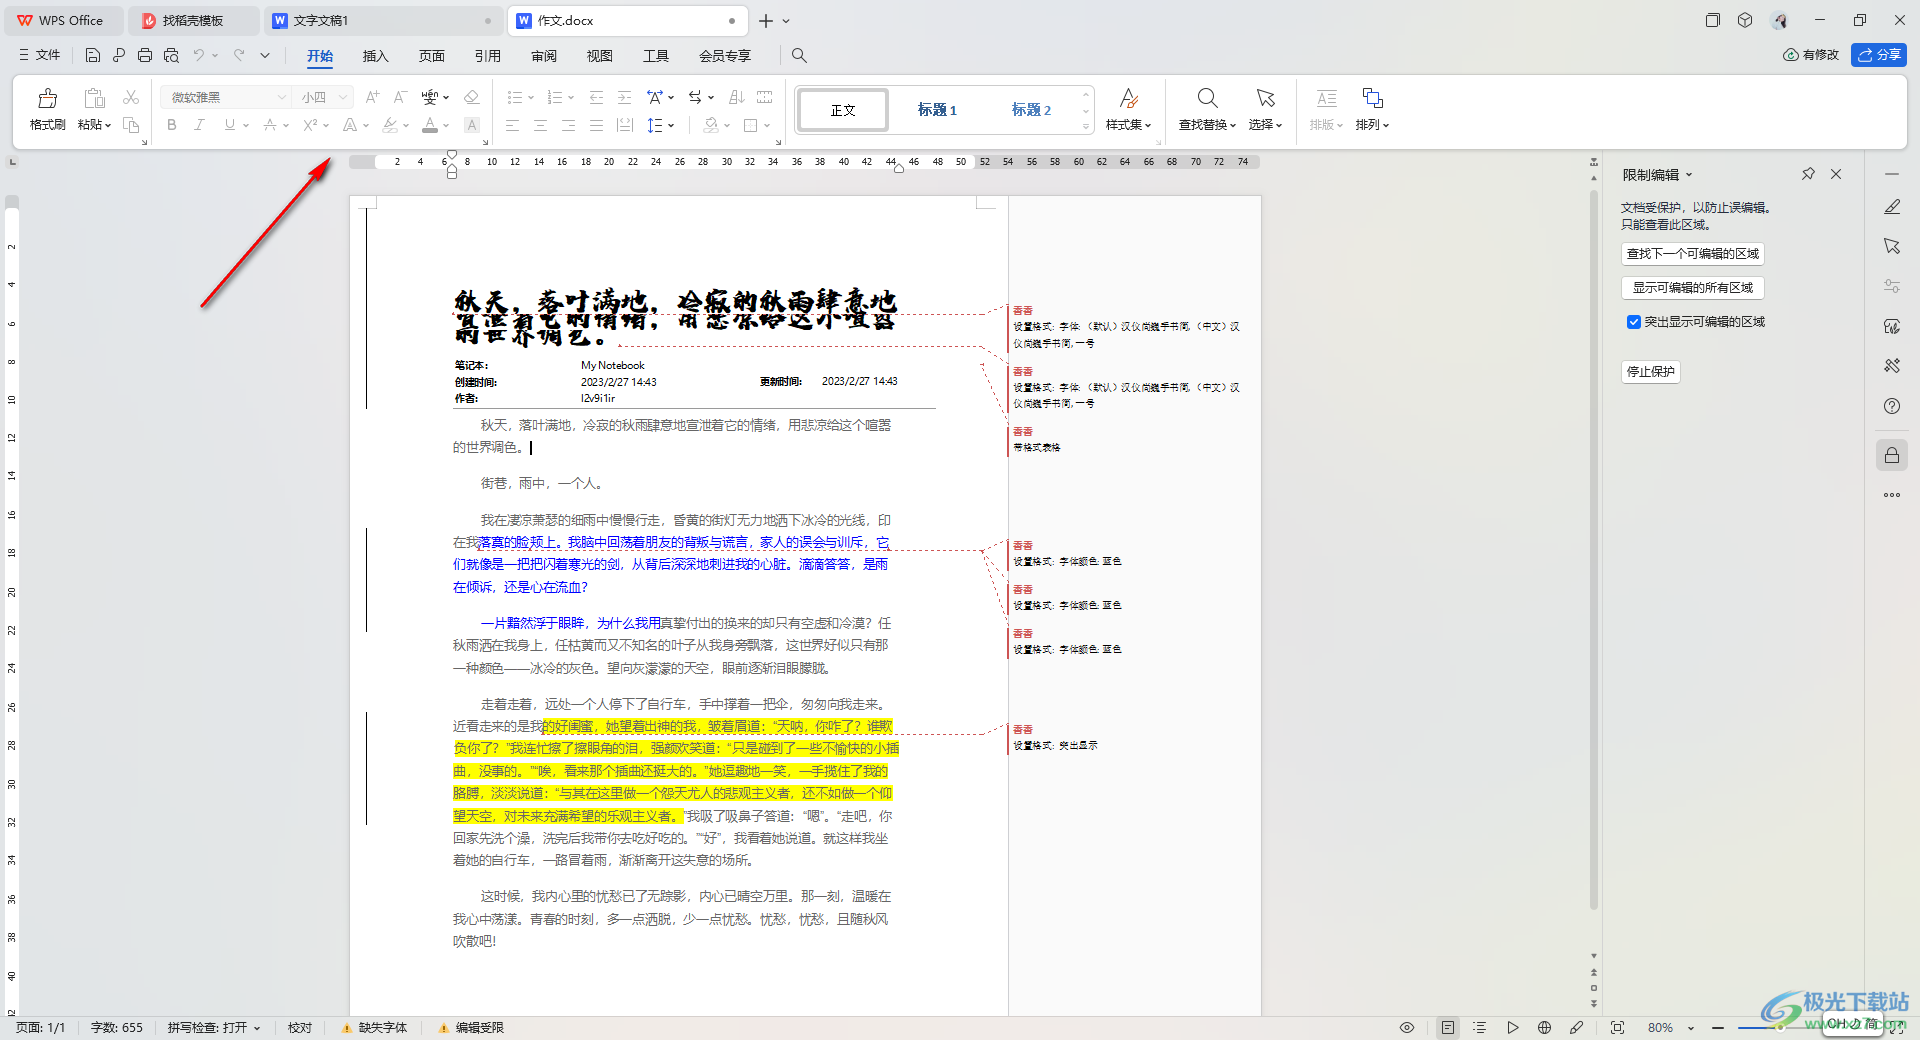This screenshot has height=1040, width=1920.
Task: Click the Arrange (排列) icon
Action: pos(1372,98)
